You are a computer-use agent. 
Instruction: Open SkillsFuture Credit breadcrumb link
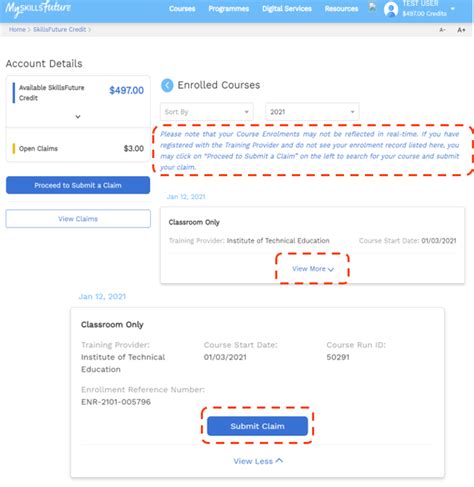pyautogui.click(x=60, y=29)
